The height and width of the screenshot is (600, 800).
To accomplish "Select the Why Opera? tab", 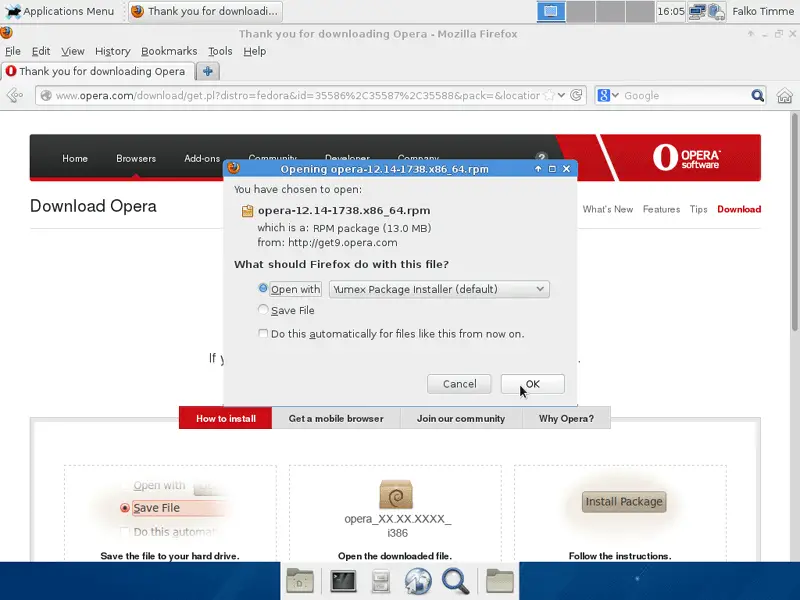I will click(x=566, y=418).
